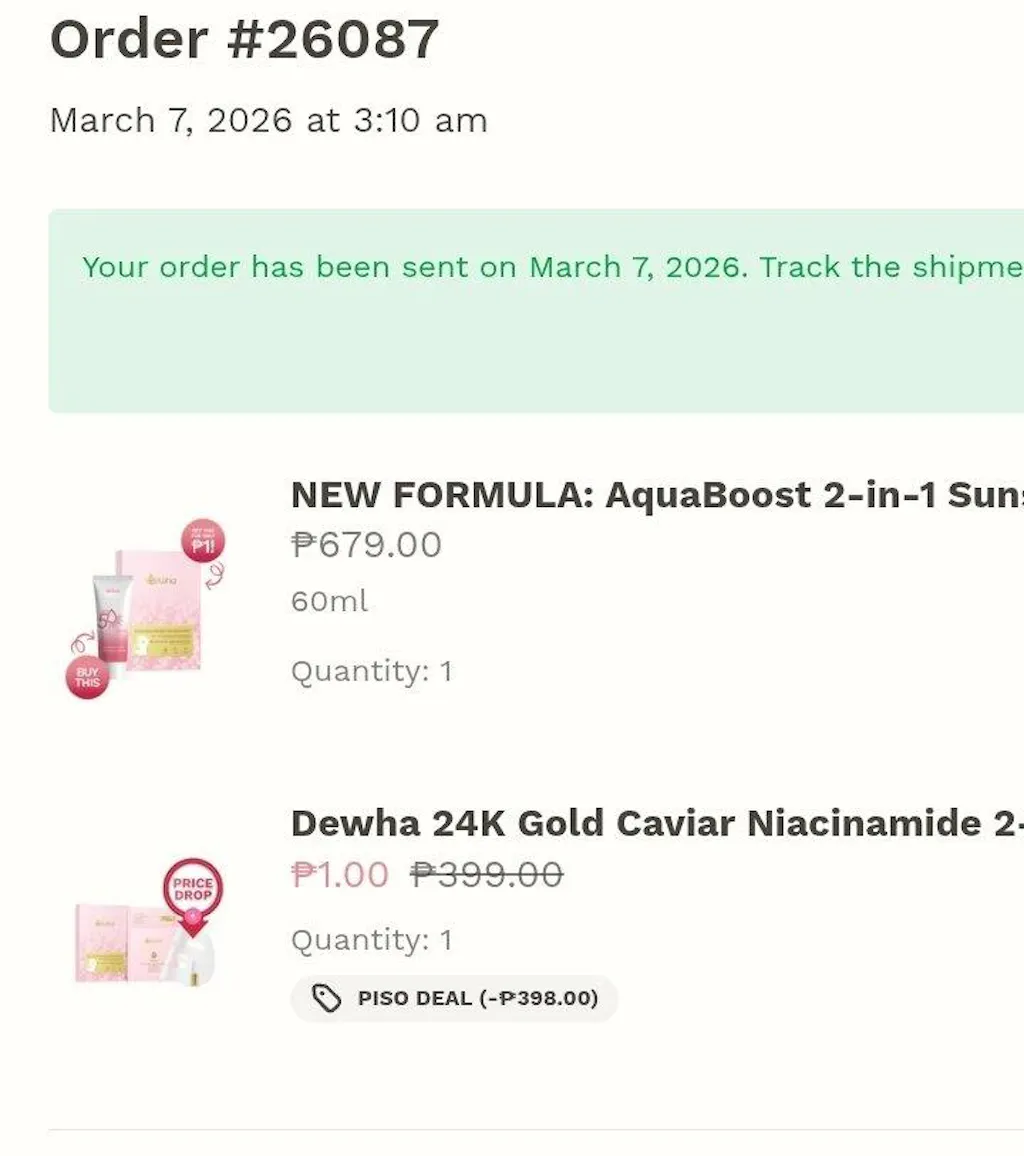
Task: Click the March 7, 2026 order timestamp
Action: tap(268, 121)
